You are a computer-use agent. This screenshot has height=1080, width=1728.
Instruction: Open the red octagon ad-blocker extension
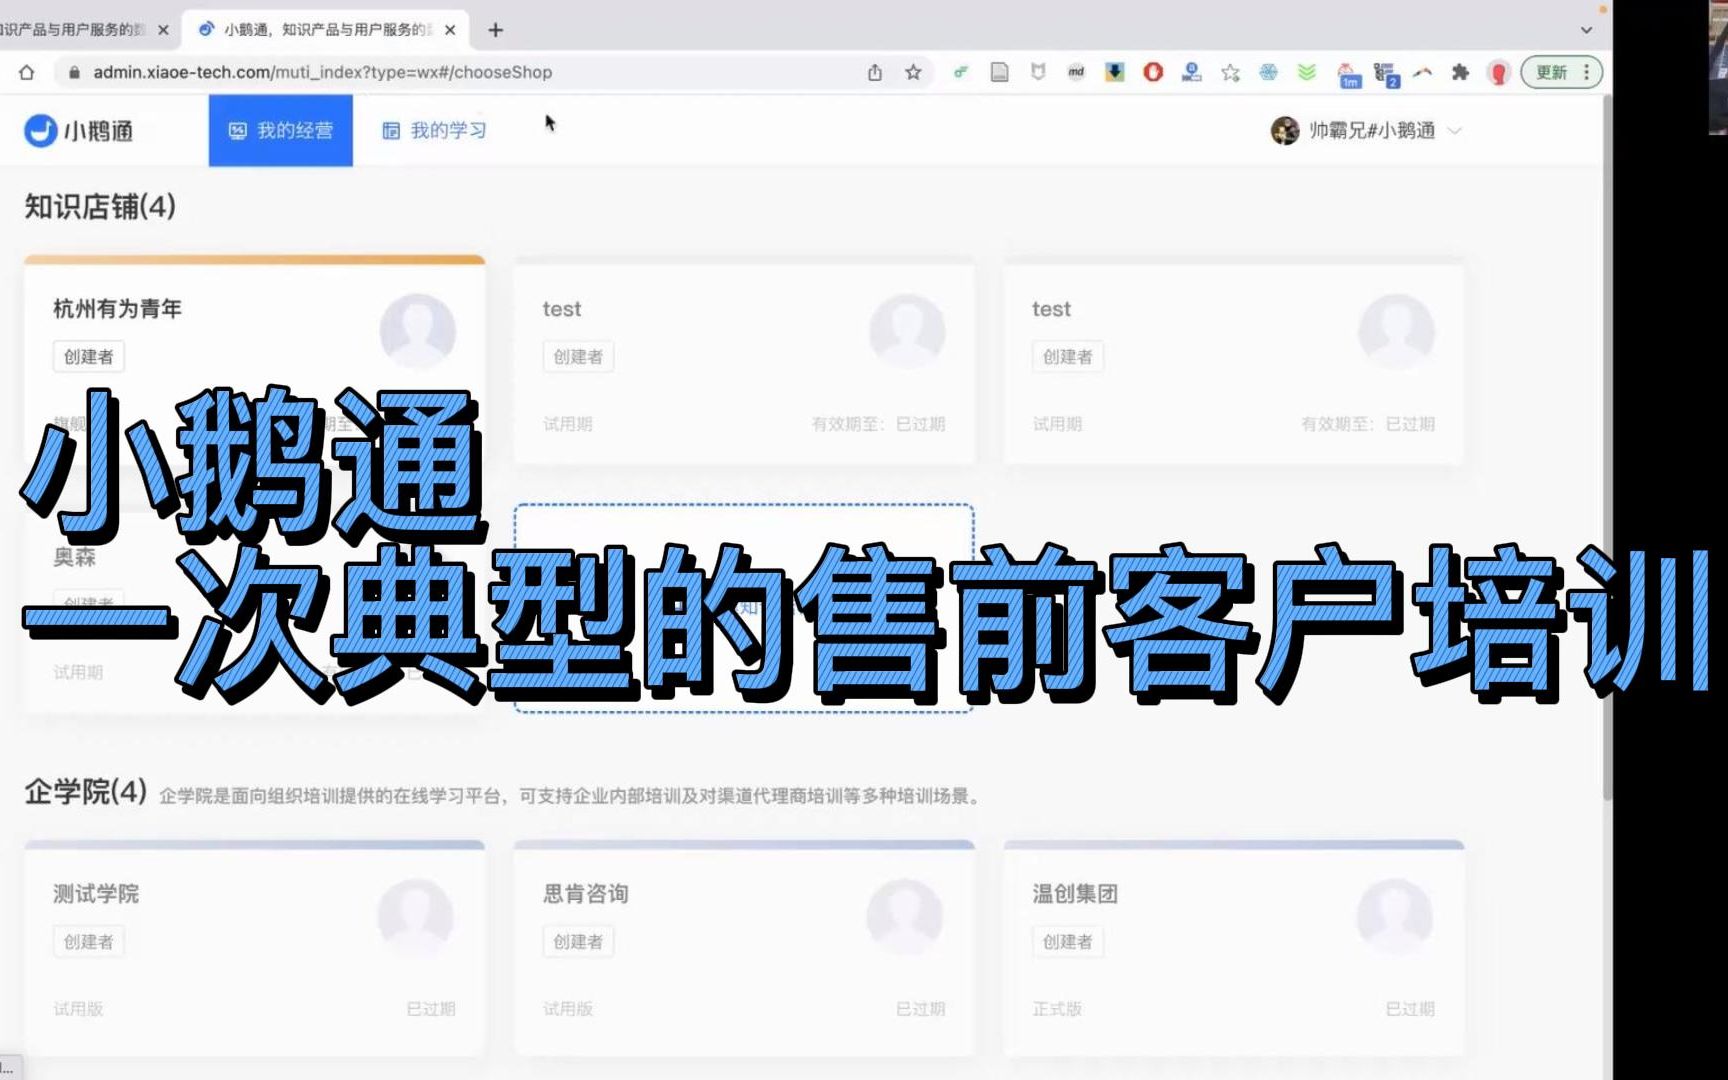pos(1153,72)
